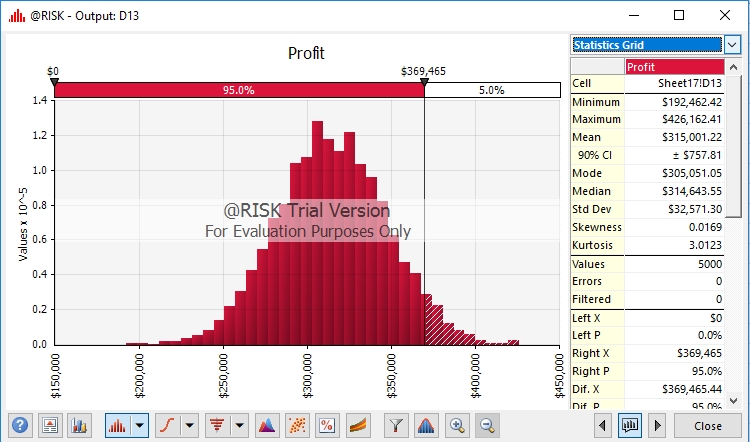Expand the Statistics Grid dropdown
The width and height of the screenshot is (750, 442).
tap(732, 45)
